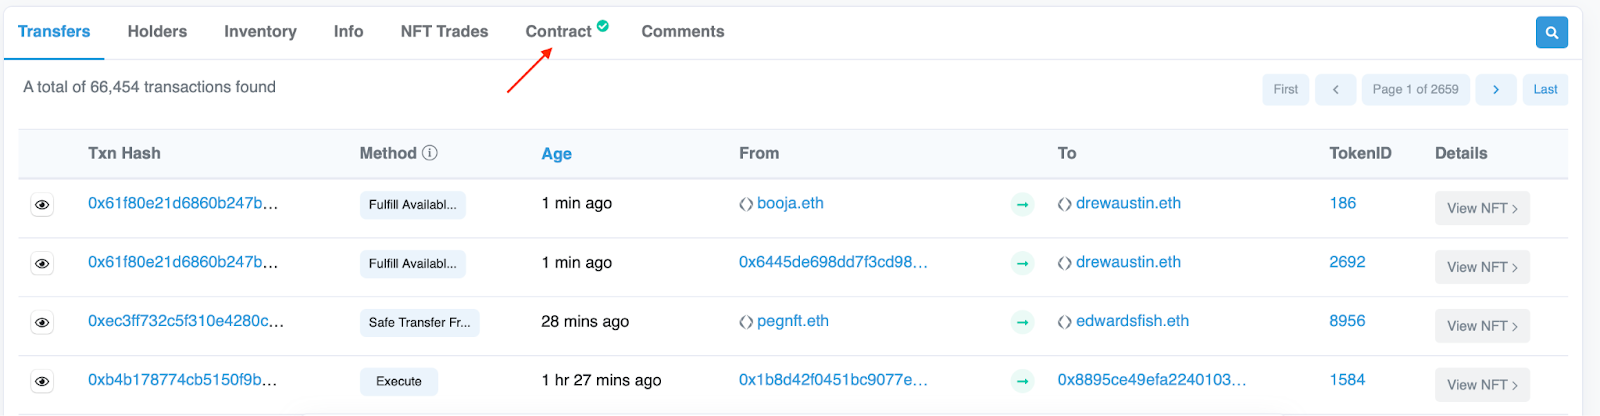Open token ID 8956

[1347, 321]
